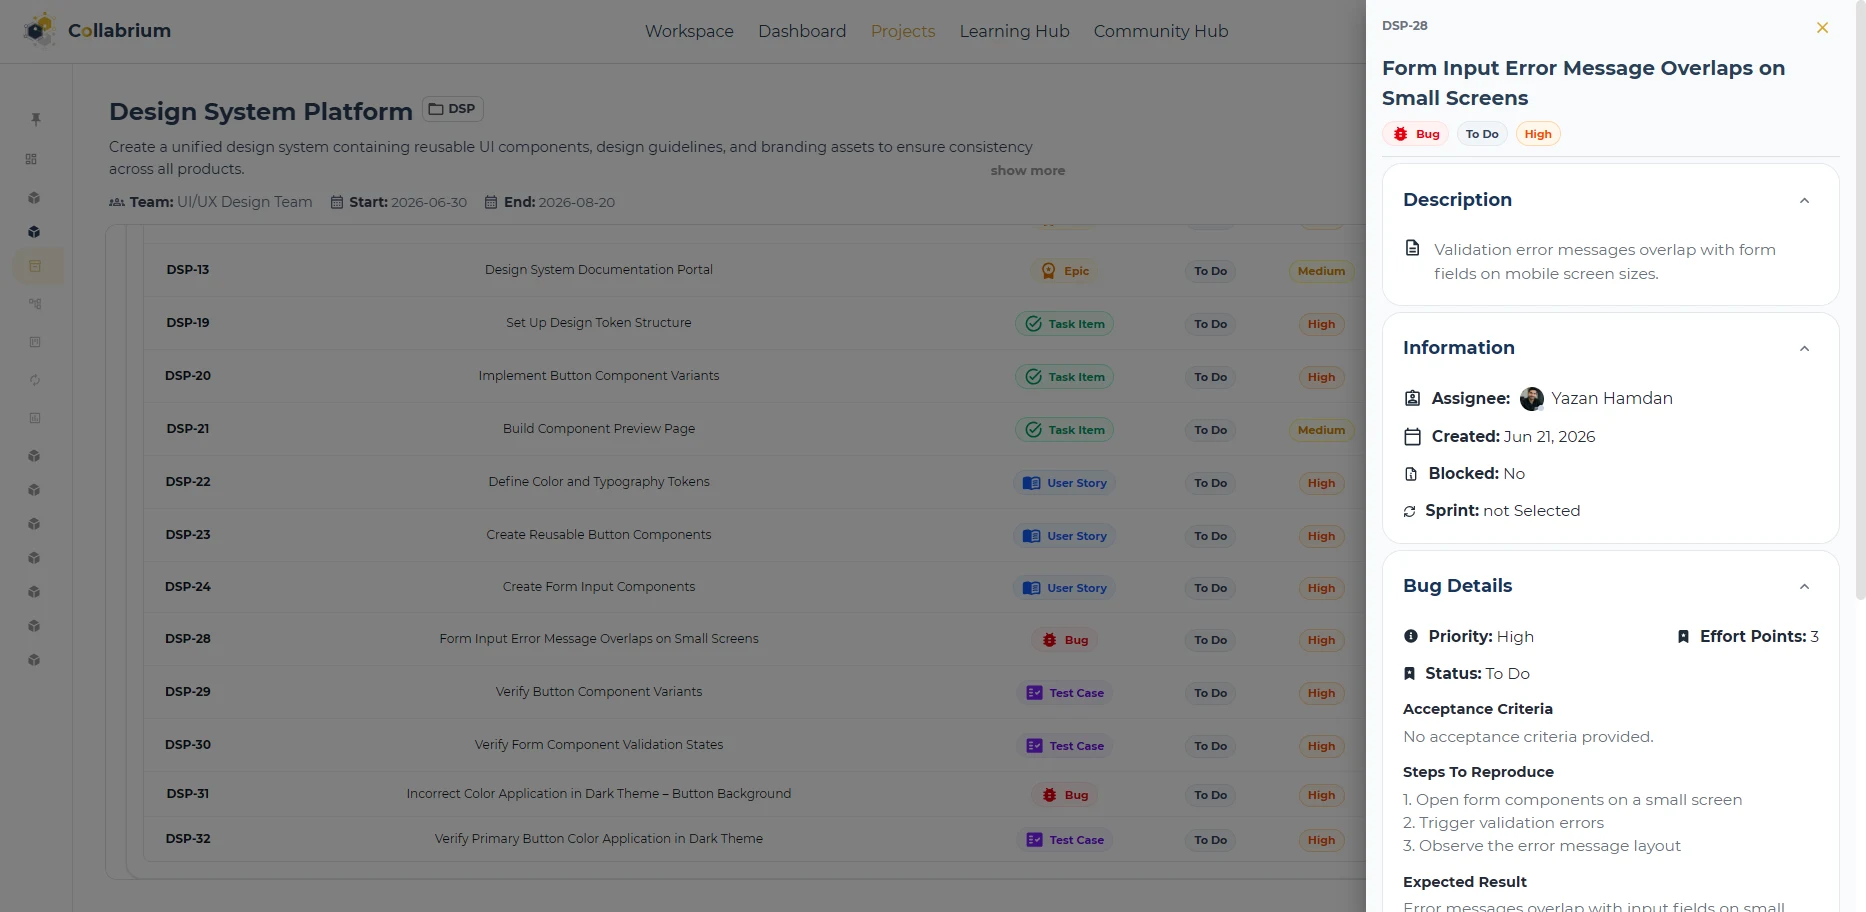Image resolution: width=1866 pixels, height=912 pixels.
Task: Click the calendar icon next to Created
Action: click(x=1412, y=437)
